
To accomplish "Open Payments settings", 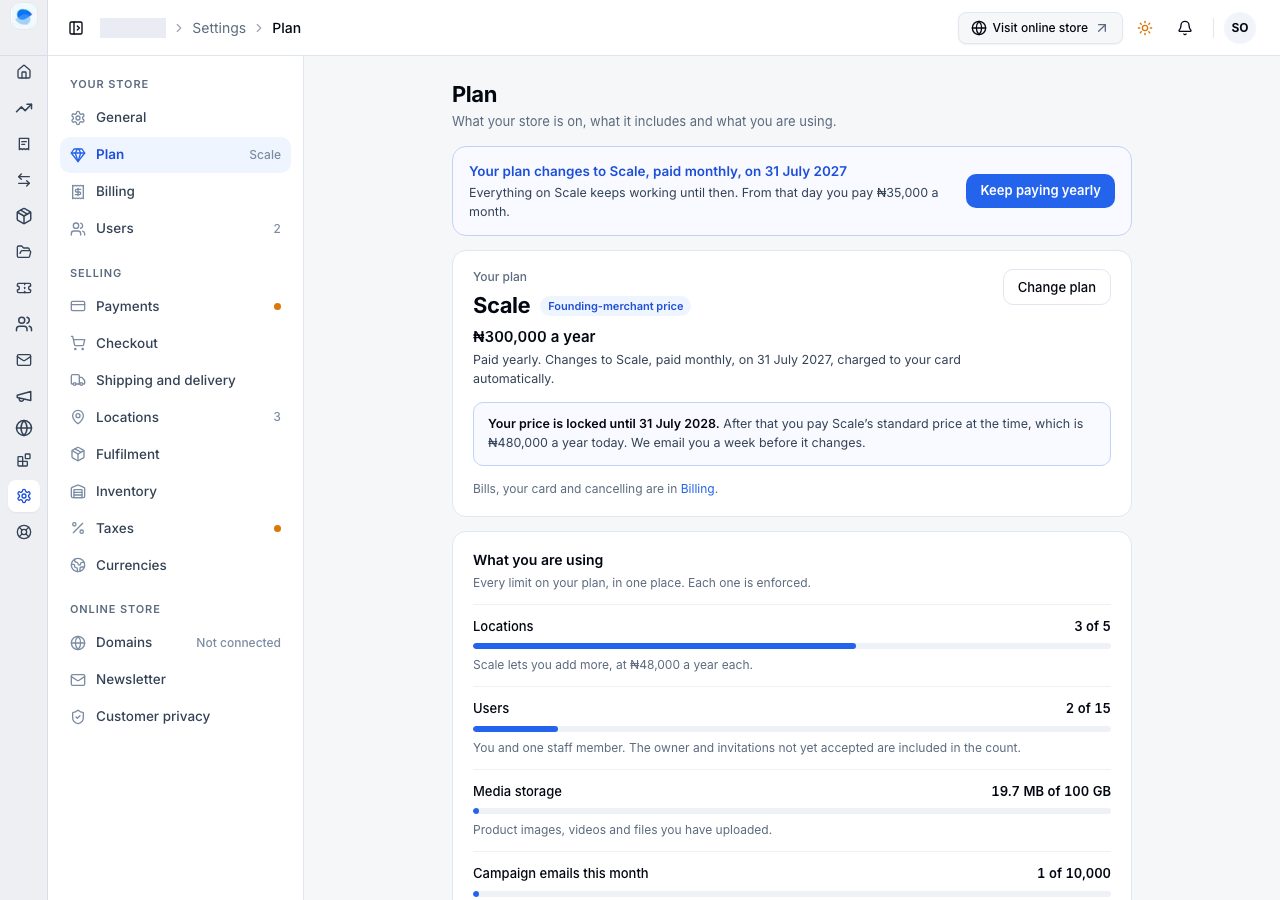I will (x=176, y=307).
